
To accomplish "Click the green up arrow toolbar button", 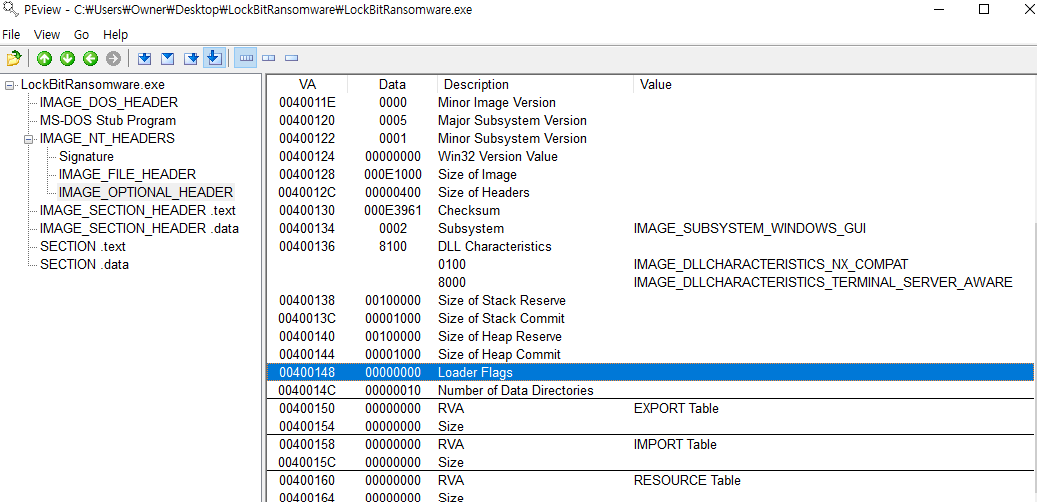I will (x=44, y=59).
